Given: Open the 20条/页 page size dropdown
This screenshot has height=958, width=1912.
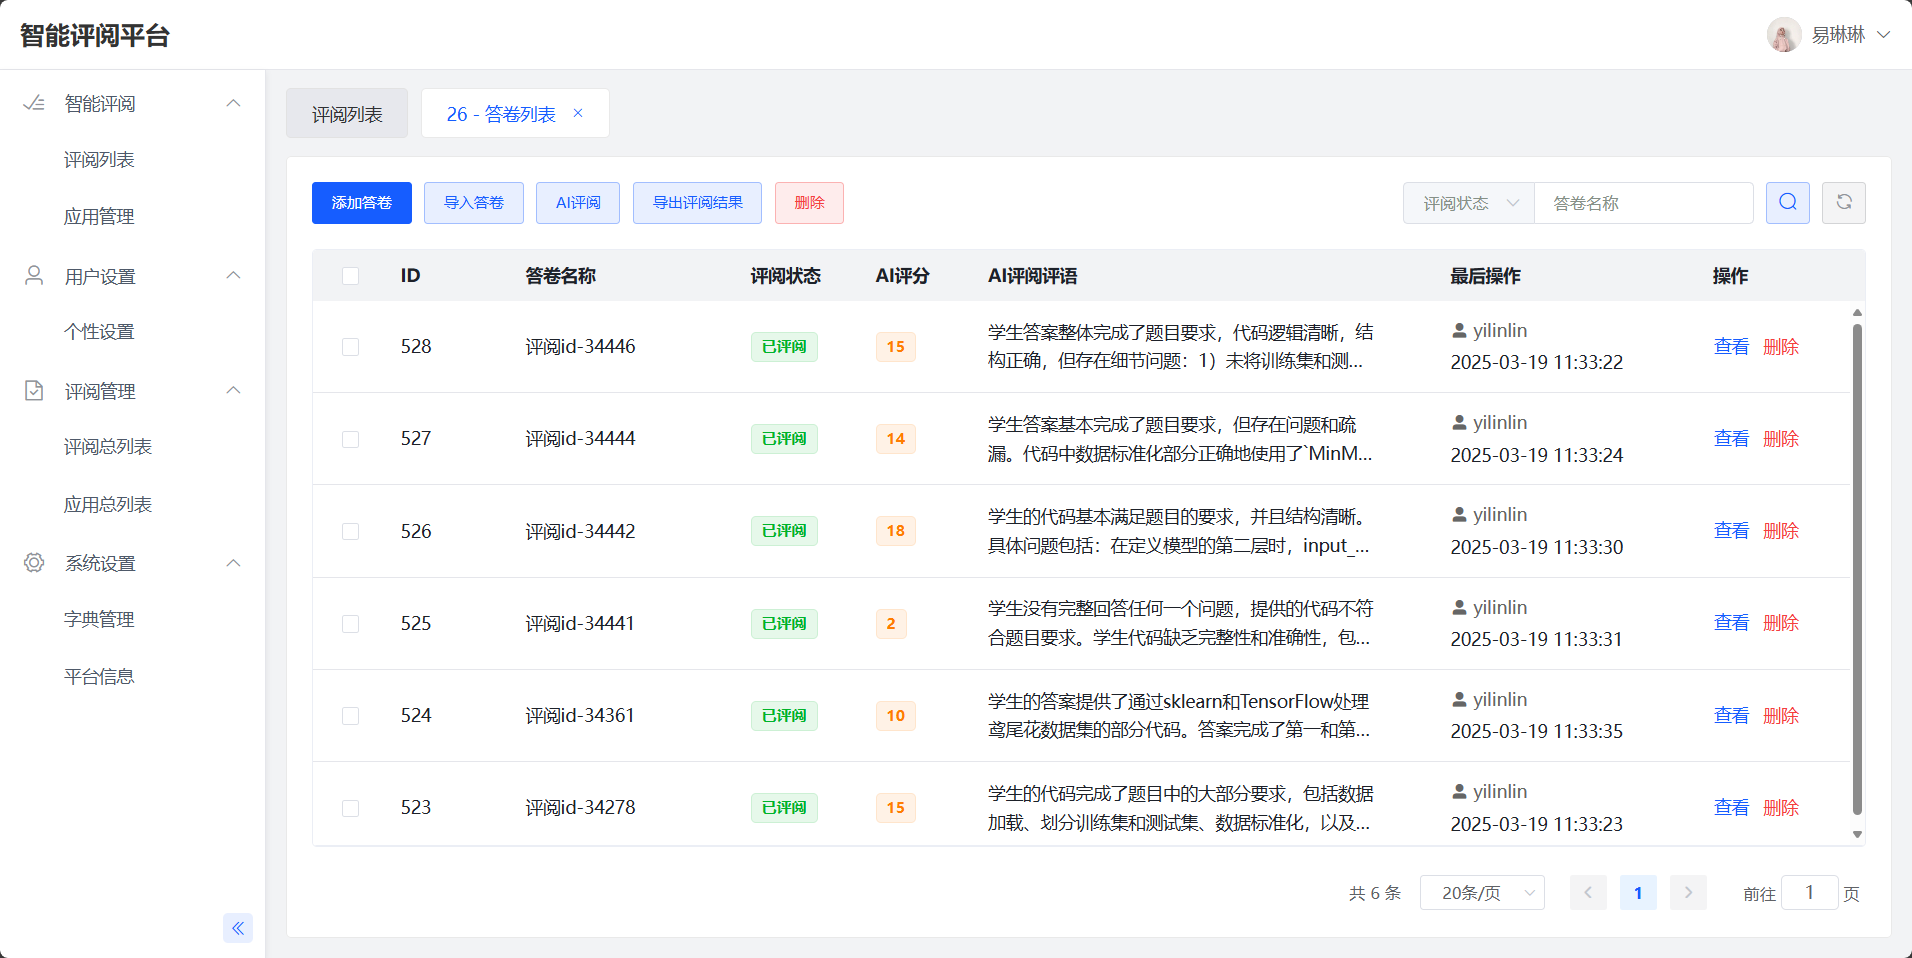Looking at the screenshot, I should (x=1482, y=893).
